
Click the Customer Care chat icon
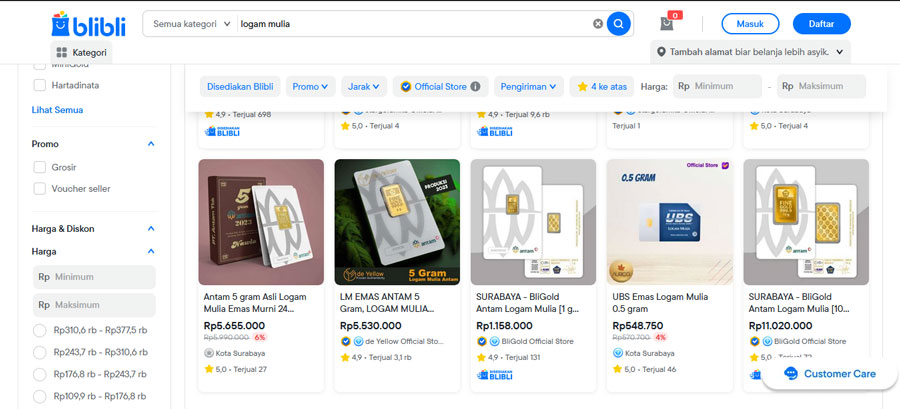point(791,374)
